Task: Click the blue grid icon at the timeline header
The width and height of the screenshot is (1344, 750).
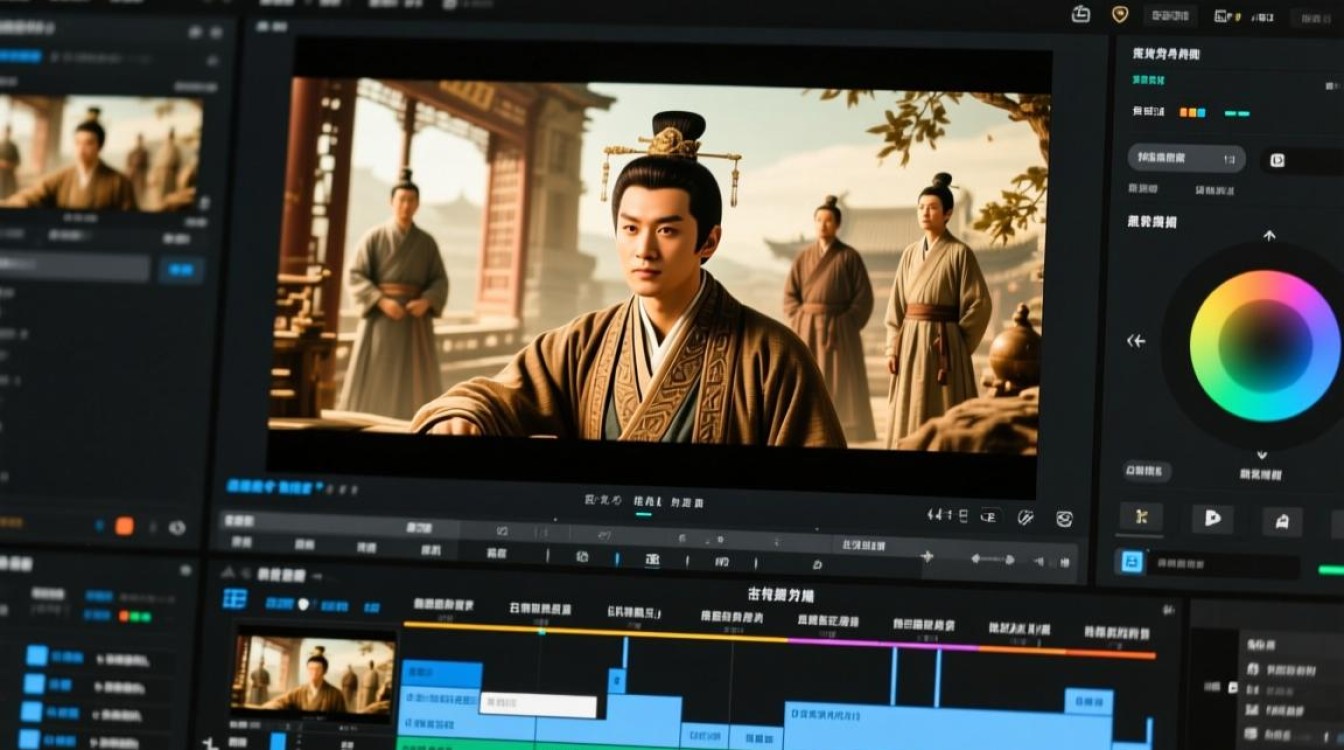Action: coord(235,599)
